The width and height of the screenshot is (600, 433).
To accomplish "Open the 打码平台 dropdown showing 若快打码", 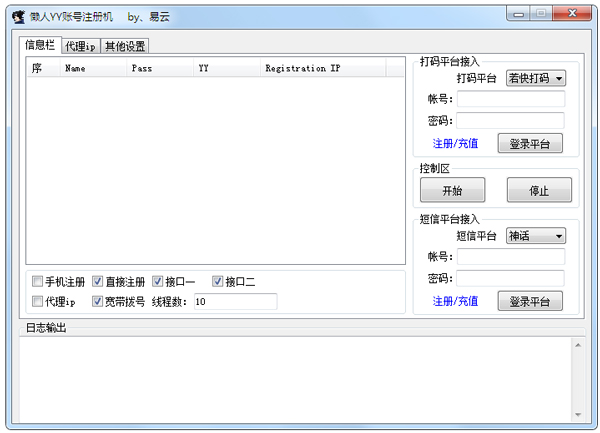I will pos(536,78).
